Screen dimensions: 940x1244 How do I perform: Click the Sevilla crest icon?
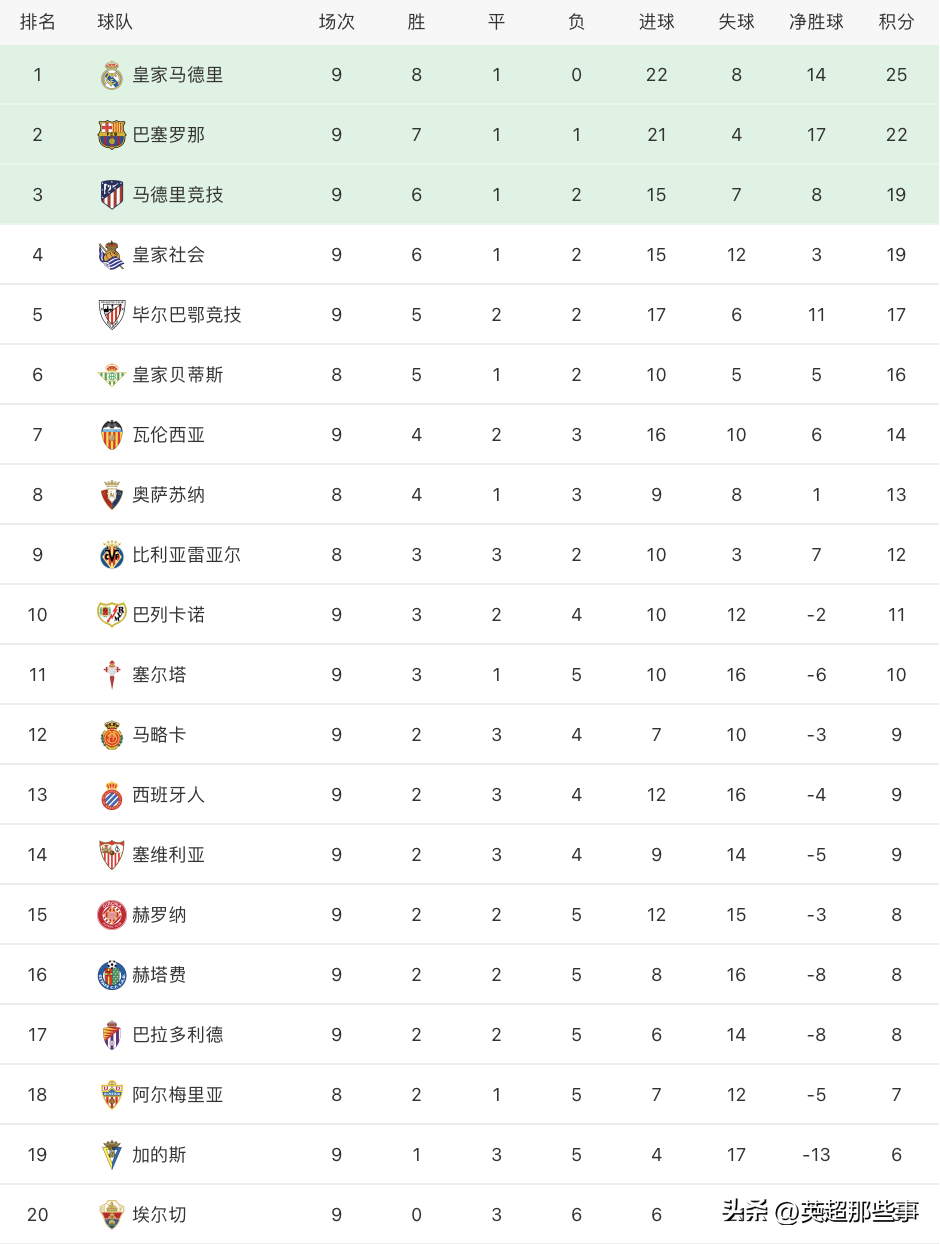click(112, 855)
